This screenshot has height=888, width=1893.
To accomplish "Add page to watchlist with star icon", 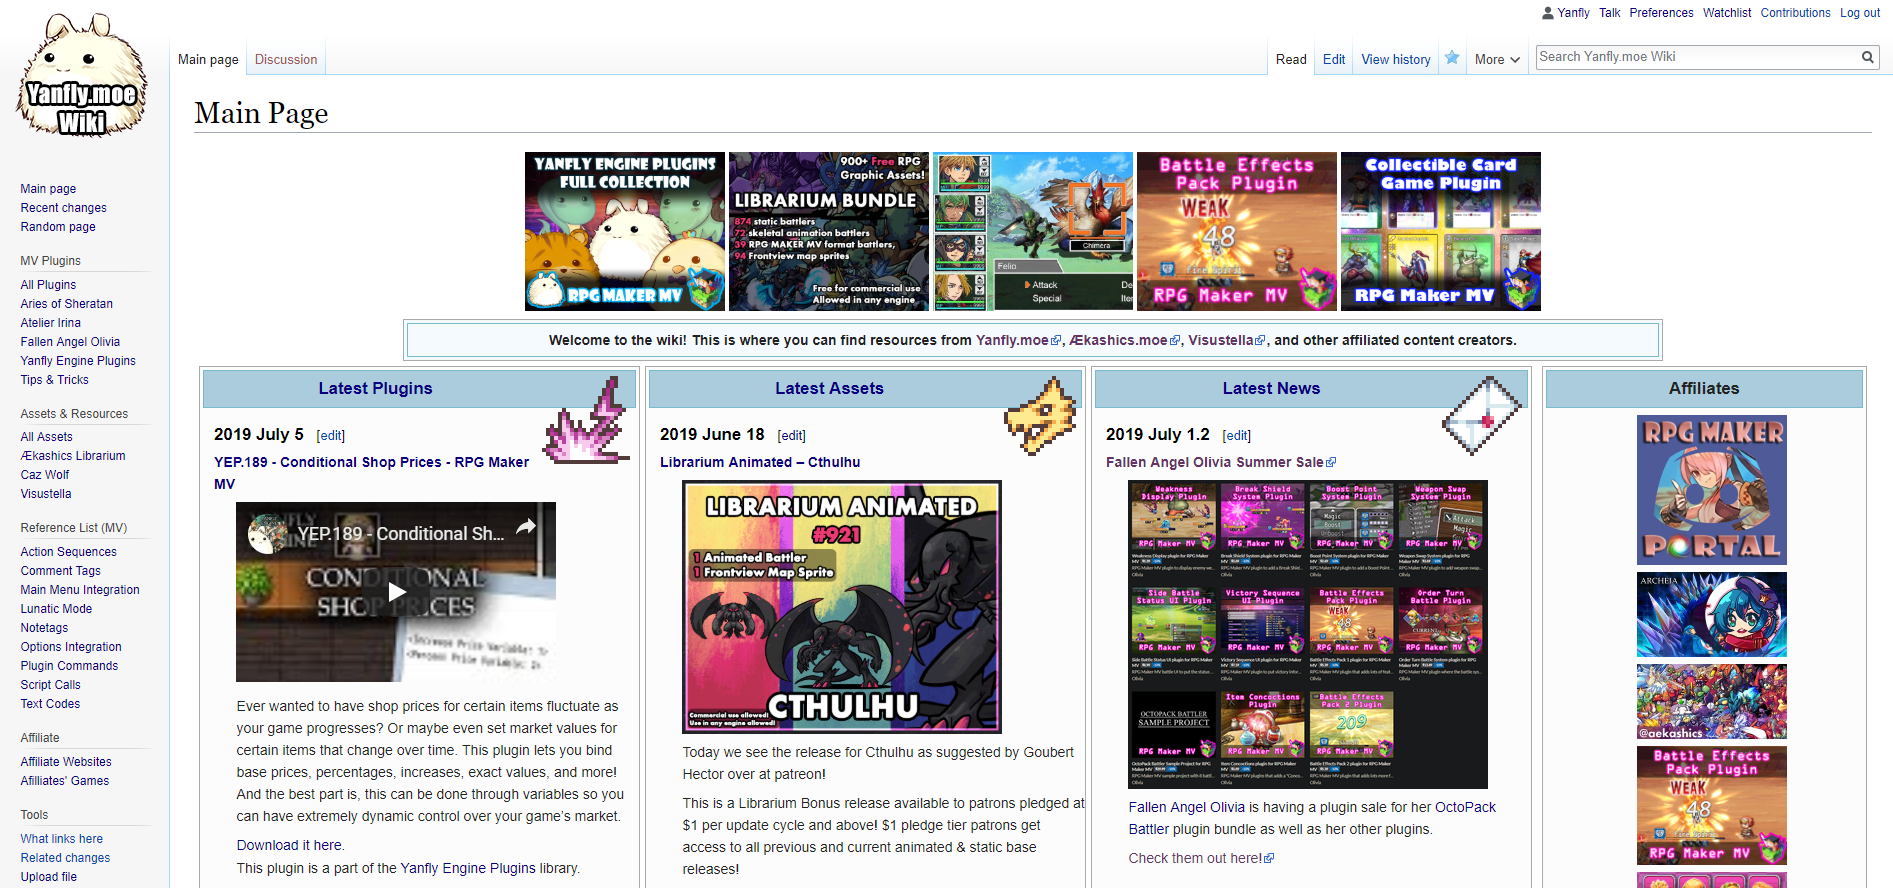I will click(x=1452, y=58).
